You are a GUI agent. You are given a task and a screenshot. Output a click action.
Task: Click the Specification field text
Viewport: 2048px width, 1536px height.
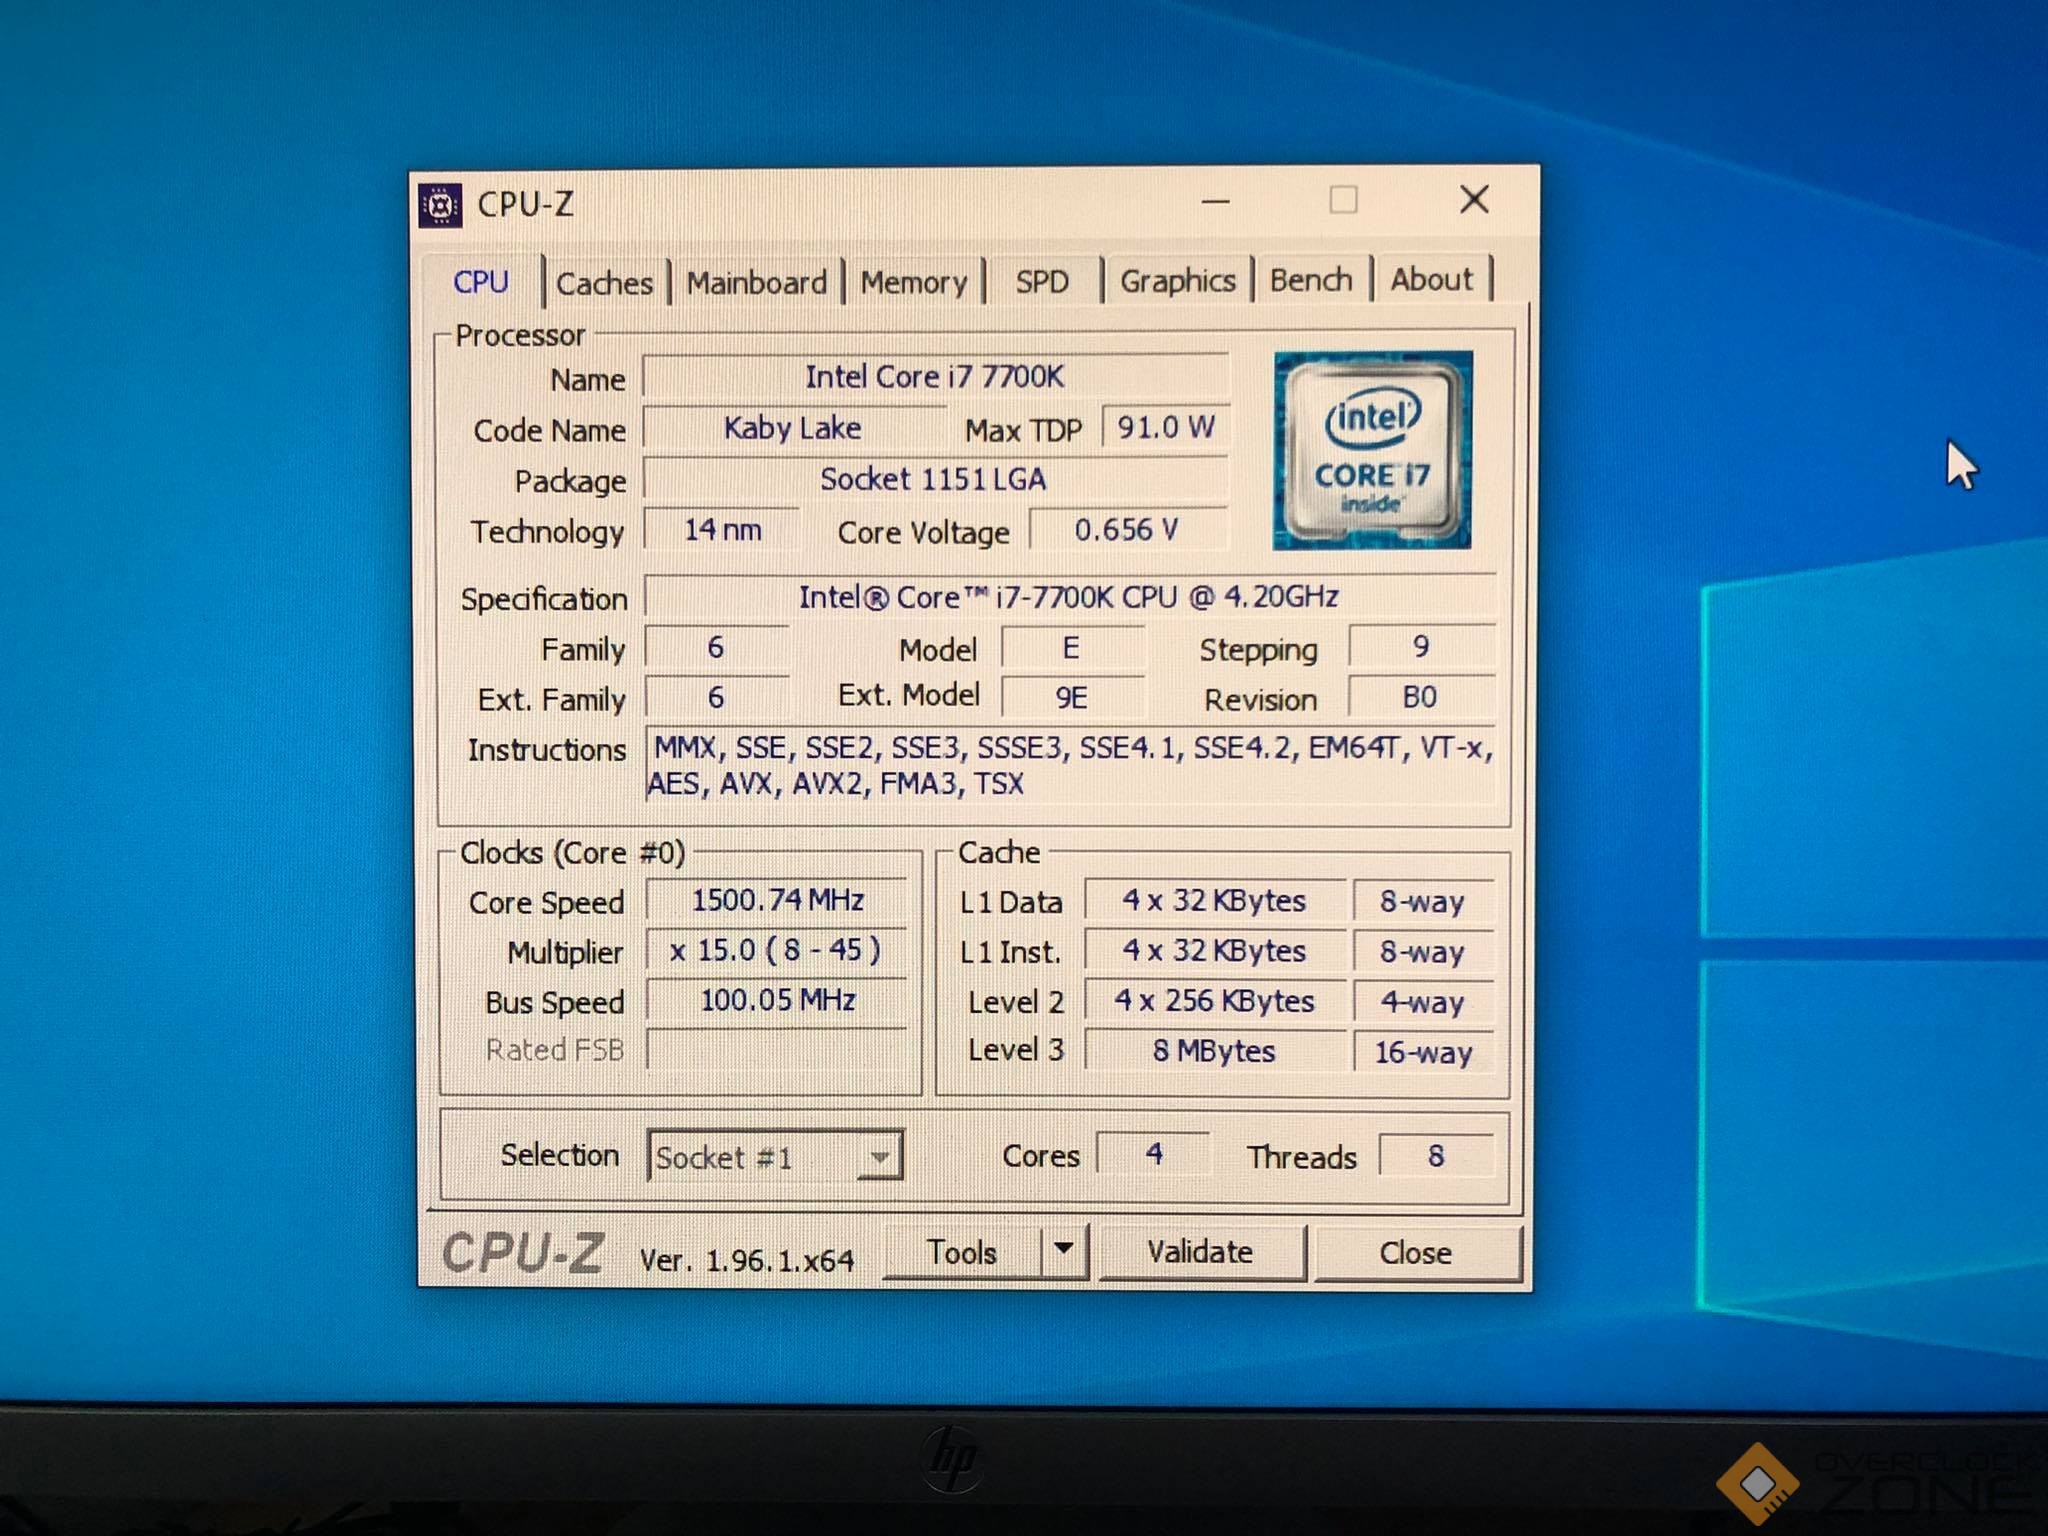[x=1068, y=597]
